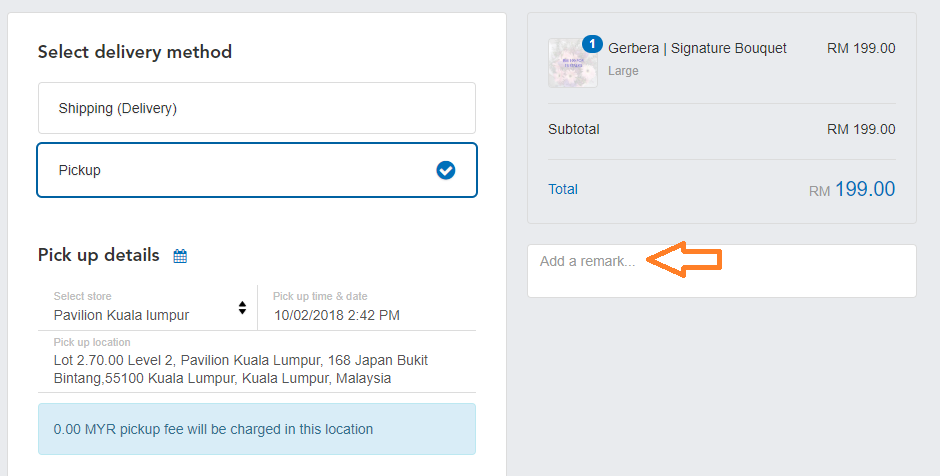Screen dimensions: 940x476
Task: Click the Total label in order summary
Action: [563, 189]
